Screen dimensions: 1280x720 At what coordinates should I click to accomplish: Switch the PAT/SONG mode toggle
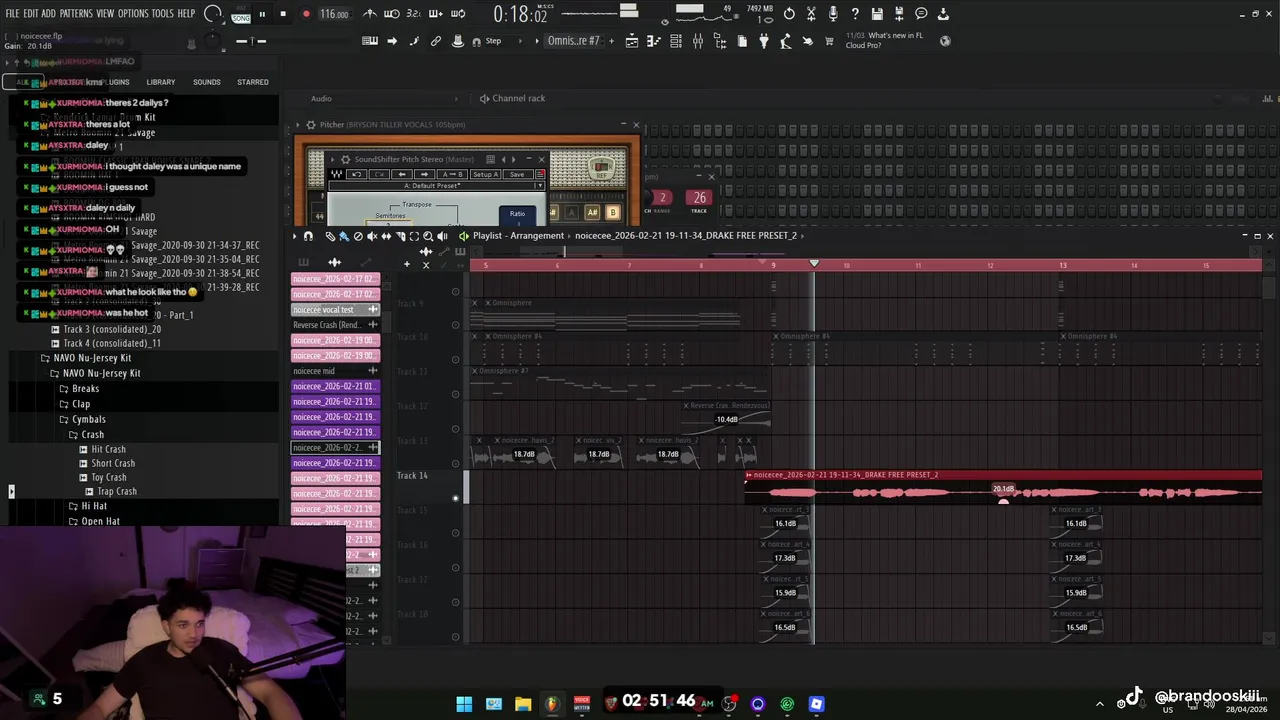241,15
